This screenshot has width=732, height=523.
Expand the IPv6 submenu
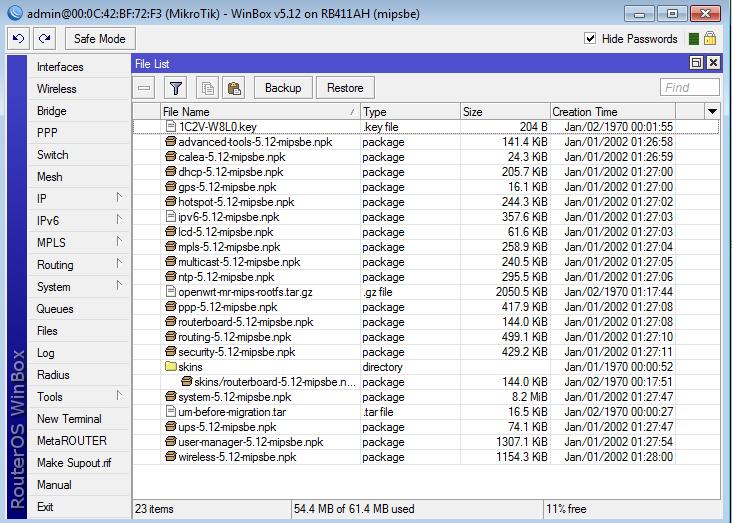point(119,220)
